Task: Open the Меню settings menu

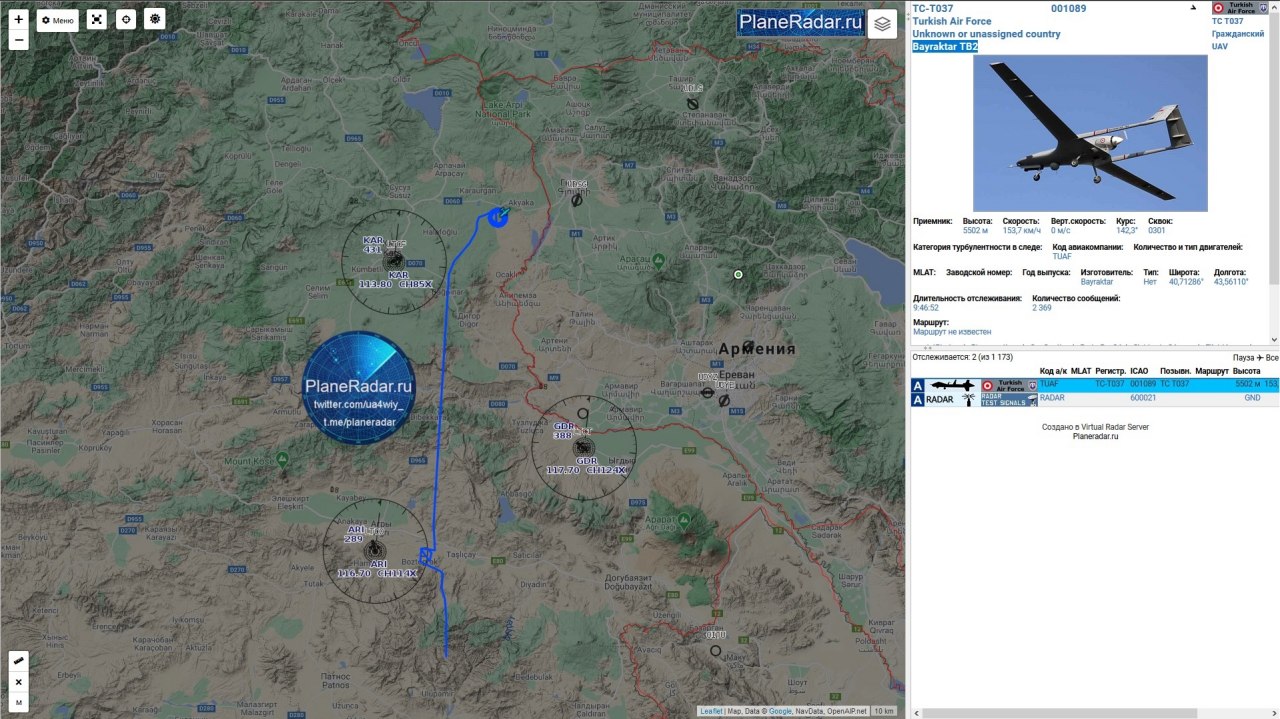Action: point(57,20)
